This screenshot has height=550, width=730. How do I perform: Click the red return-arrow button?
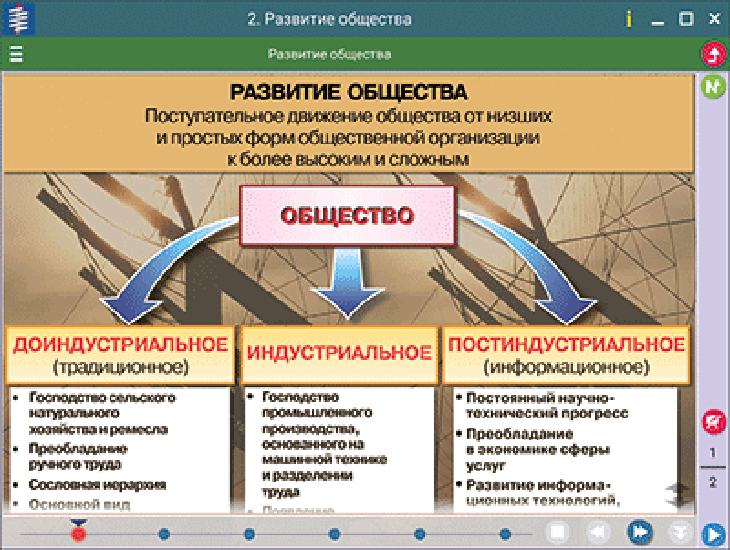pos(714,54)
